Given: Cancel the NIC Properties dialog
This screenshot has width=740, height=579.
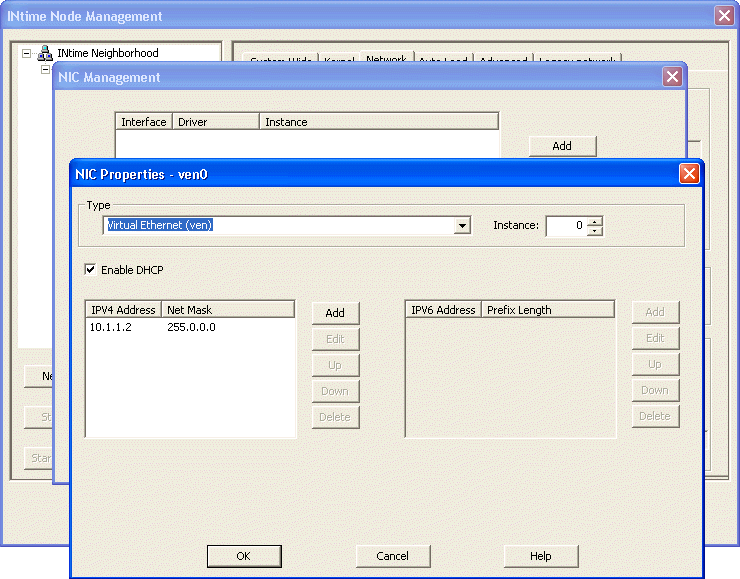Looking at the screenshot, I should pyautogui.click(x=393, y=556).
